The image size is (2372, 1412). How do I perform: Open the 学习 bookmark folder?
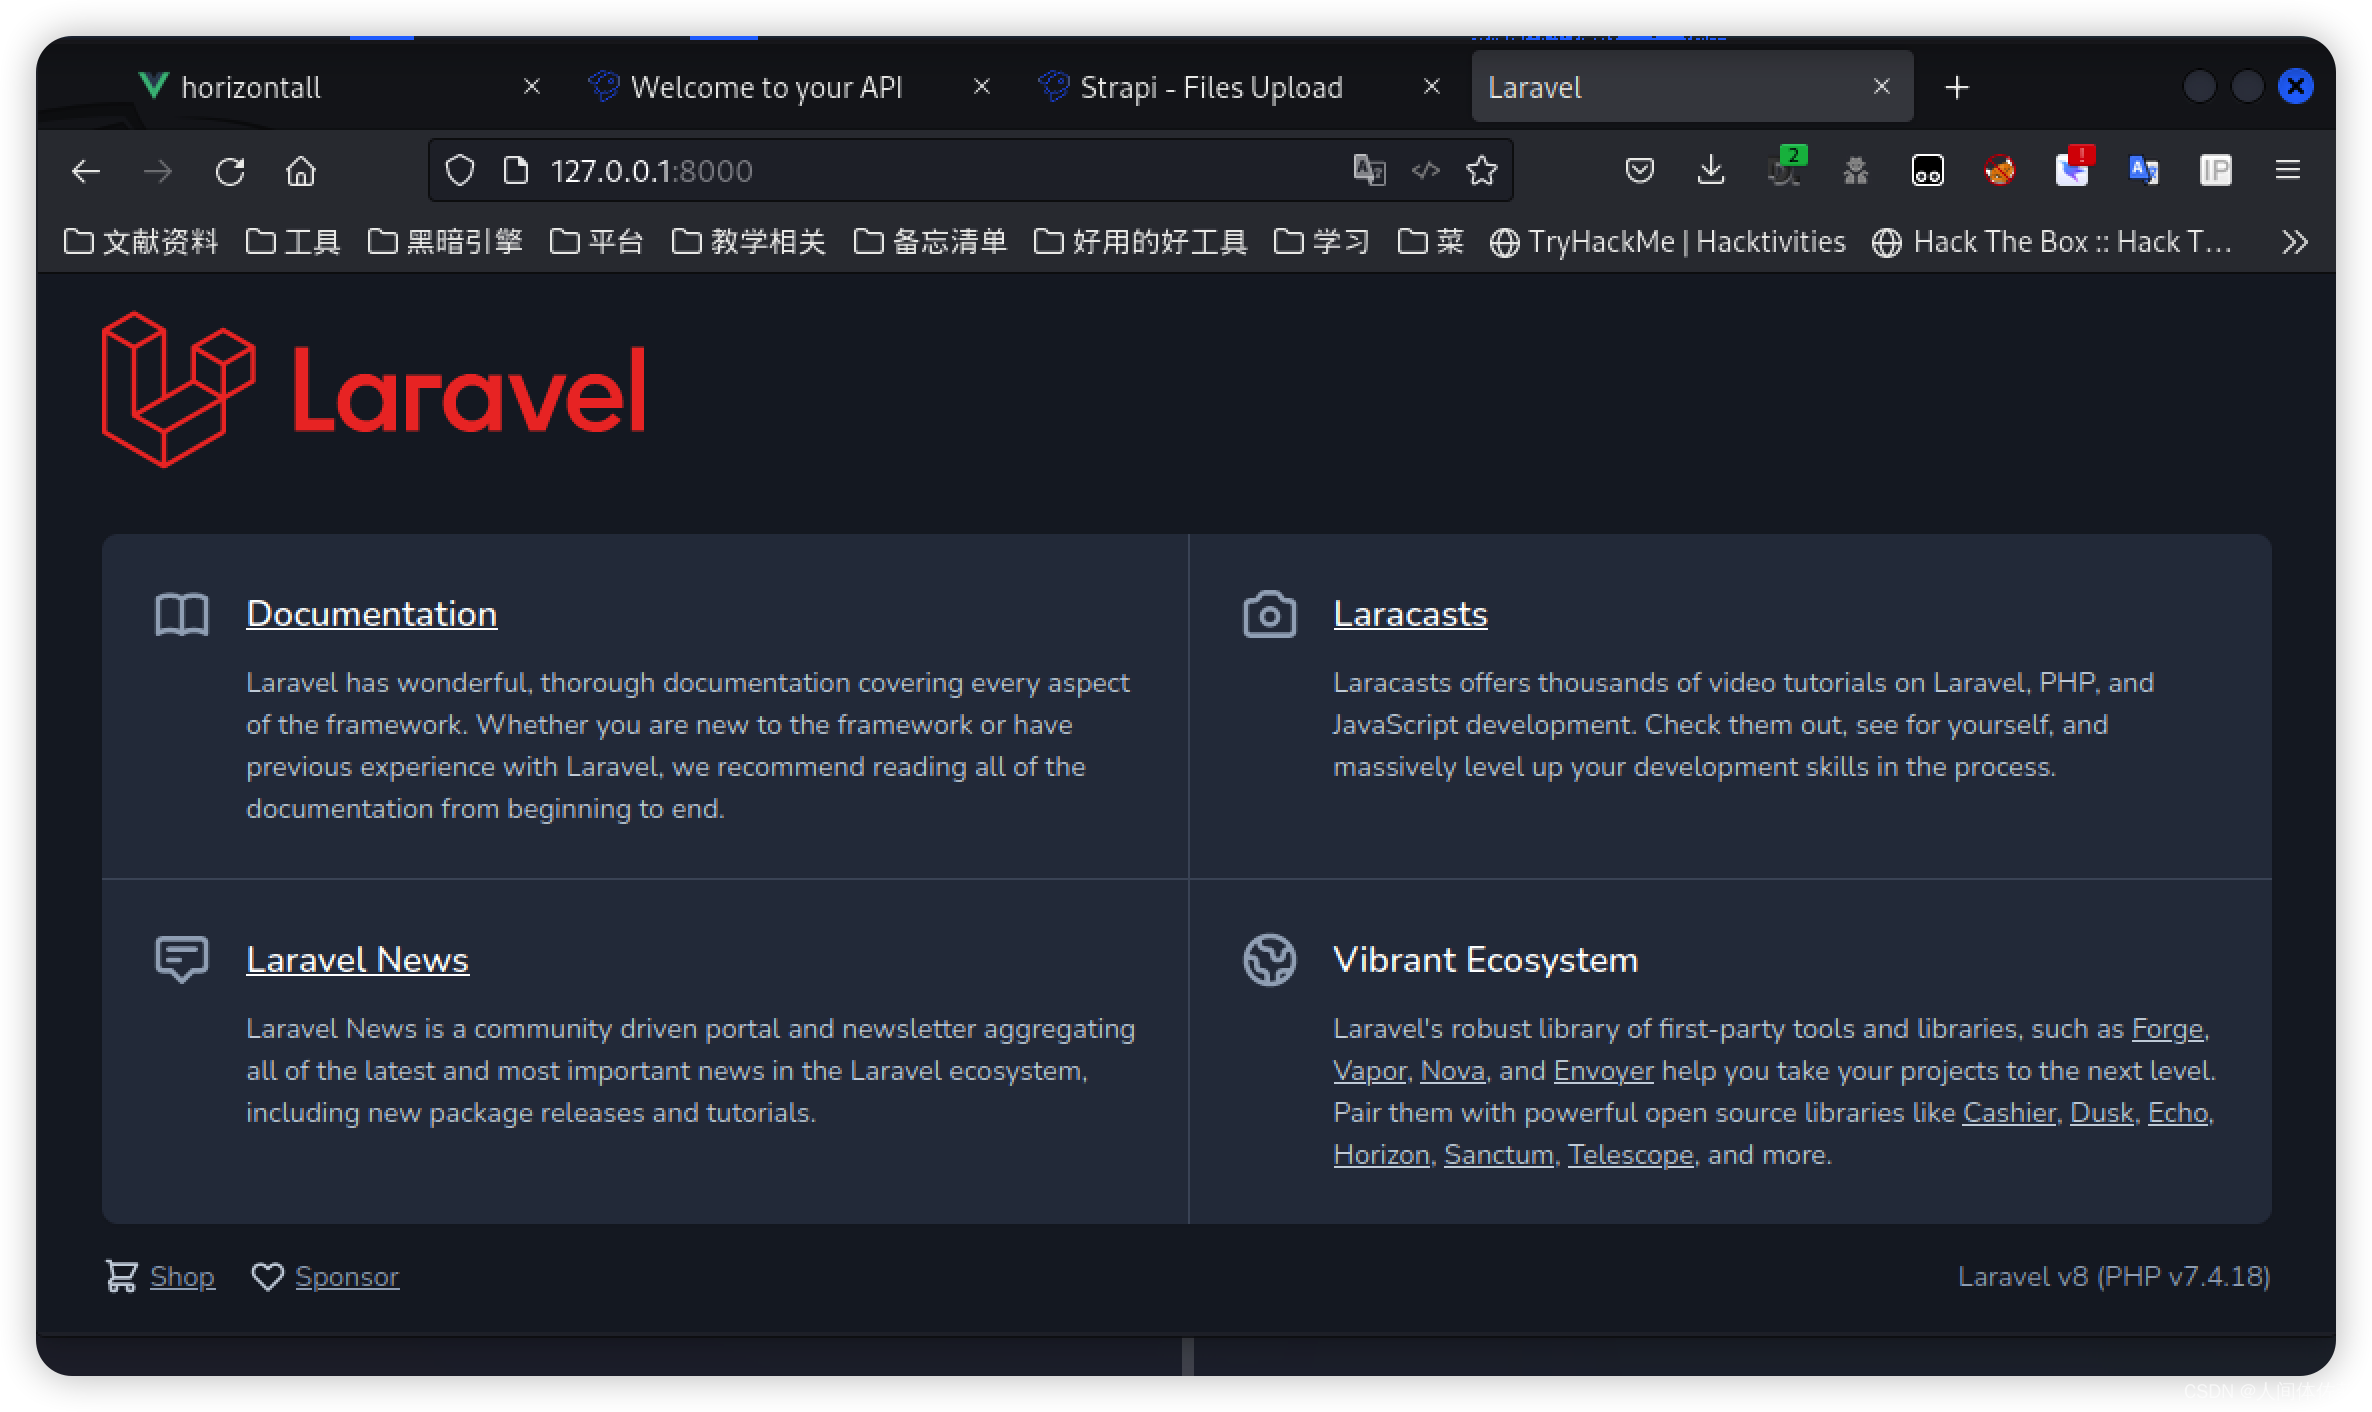tap(1322, 242)
